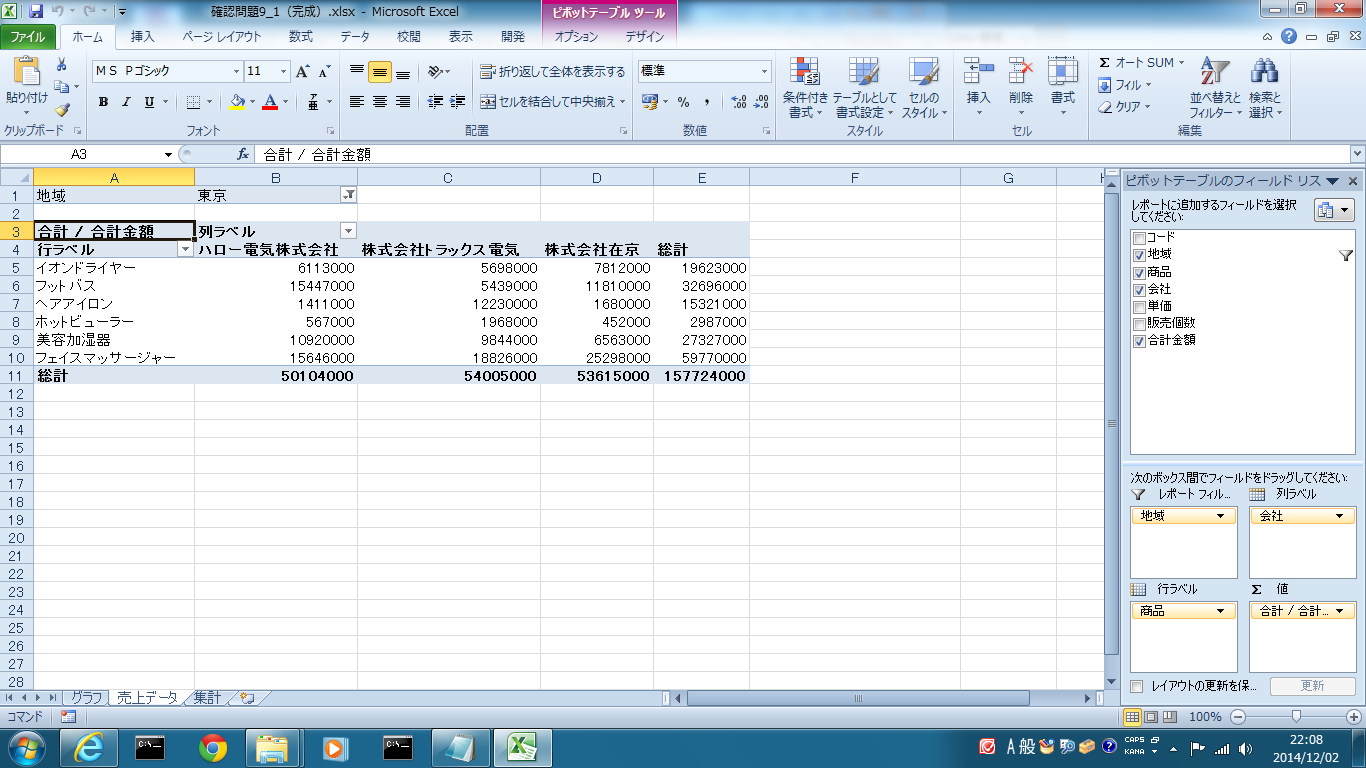Screen dimensions: 1366x768
Task: Select cell E11 with 157724000
Action: point(701,376)
